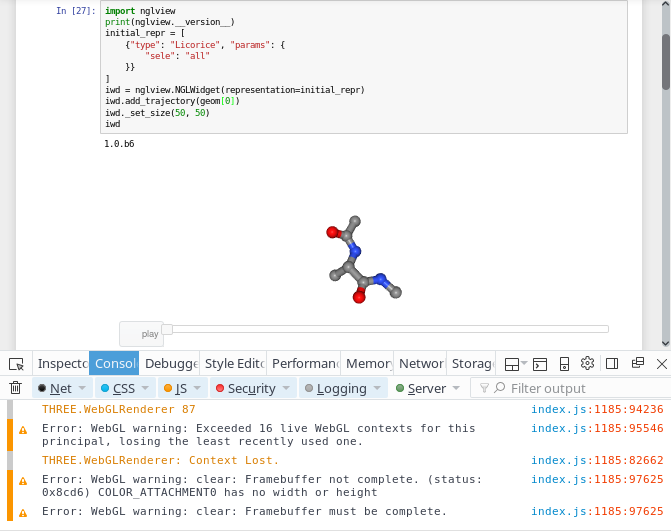Clear console output with trash icon
Viewport: 671px width, 531px height.
click(15, 388)
